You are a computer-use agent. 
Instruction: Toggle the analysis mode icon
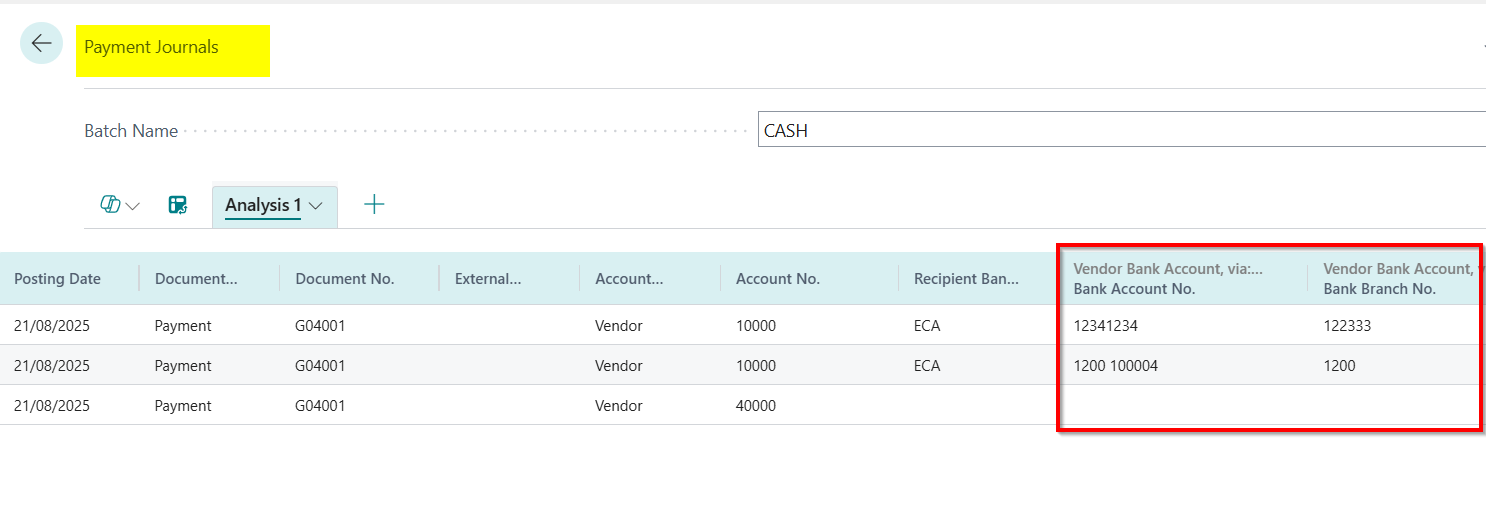click(x=178, y=205)
